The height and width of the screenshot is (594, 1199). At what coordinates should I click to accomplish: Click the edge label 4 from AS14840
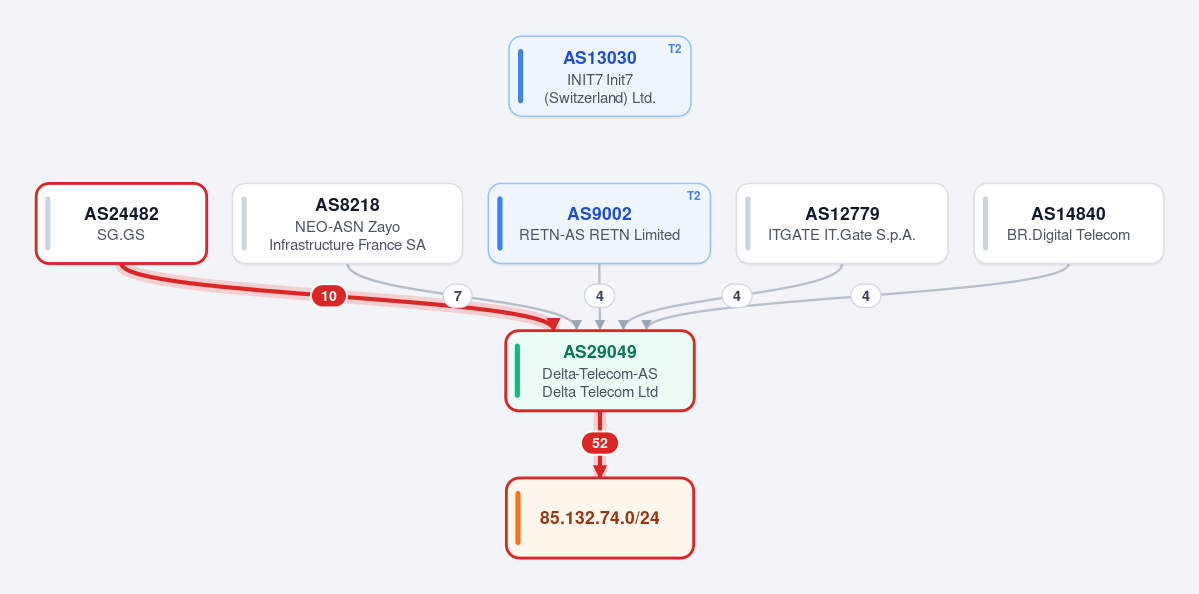pos(866,296)
